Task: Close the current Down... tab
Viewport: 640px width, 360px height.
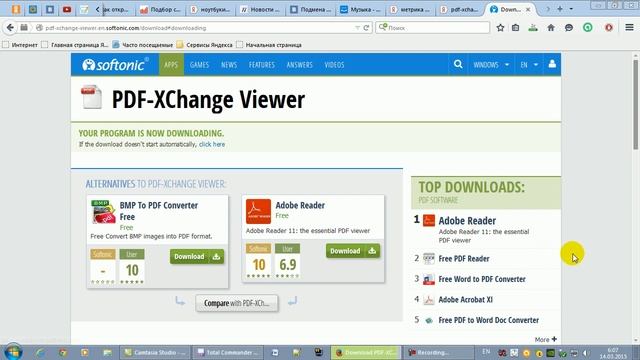Action: click(528, 9)
